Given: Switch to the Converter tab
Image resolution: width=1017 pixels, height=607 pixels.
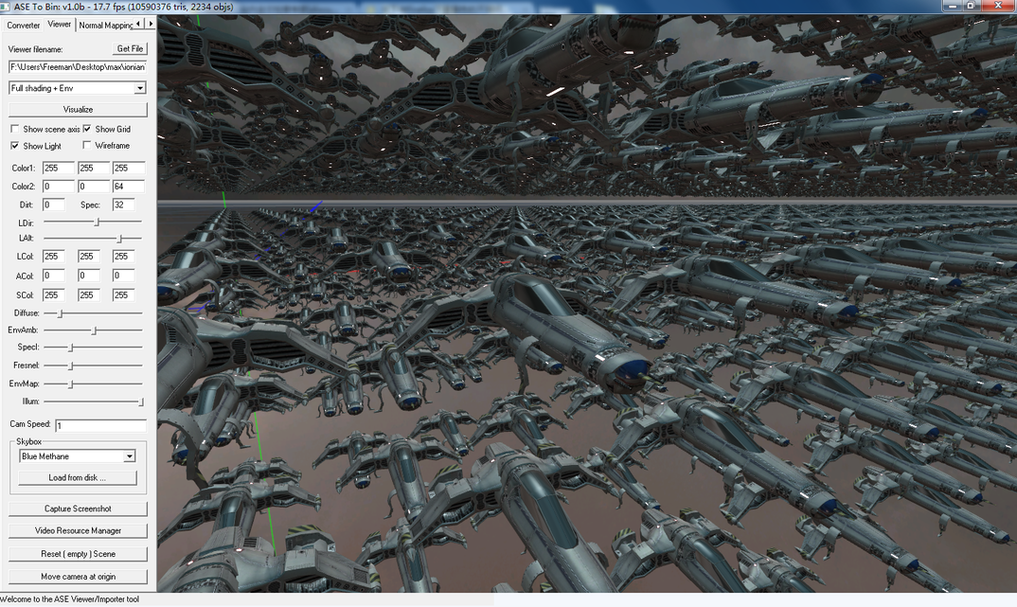Looking at the screenshot, I should pyautogui.click(x=23, y=25).
